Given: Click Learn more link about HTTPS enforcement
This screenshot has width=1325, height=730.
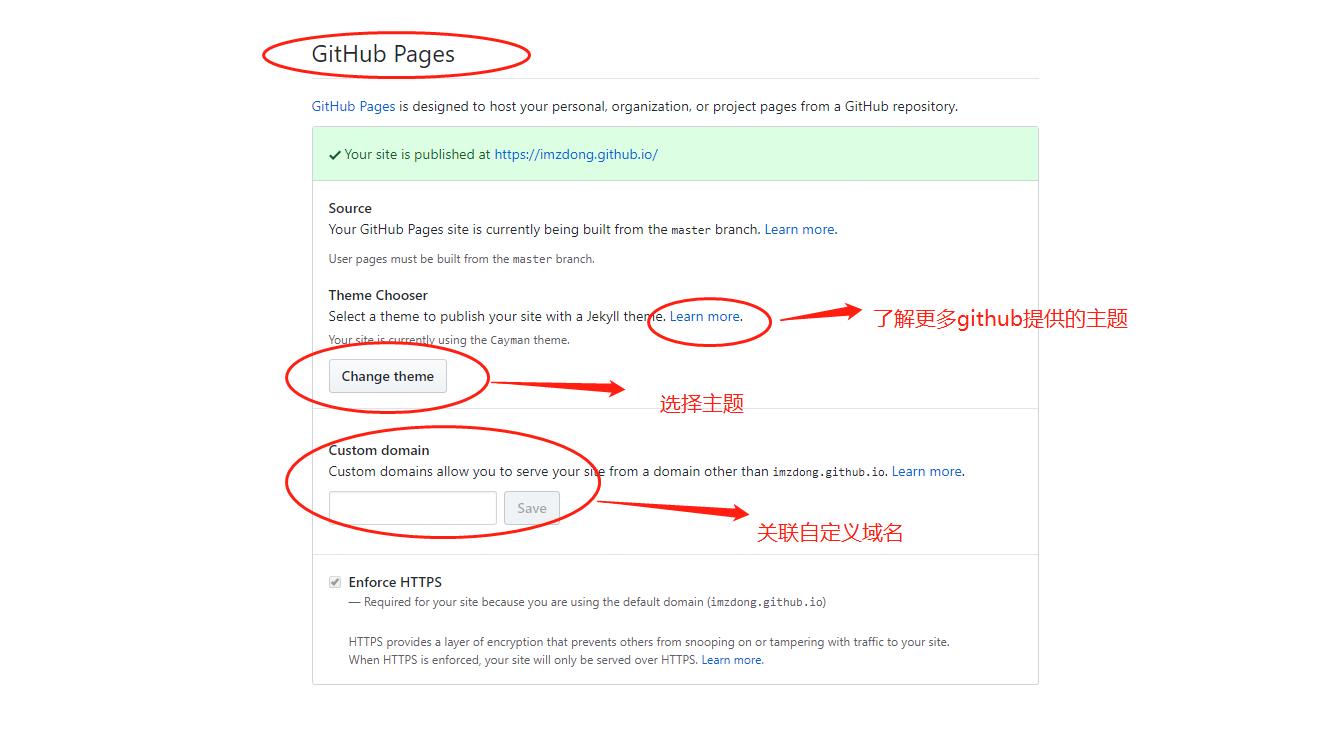Looking at the screenshot, I should pos(732,660).
